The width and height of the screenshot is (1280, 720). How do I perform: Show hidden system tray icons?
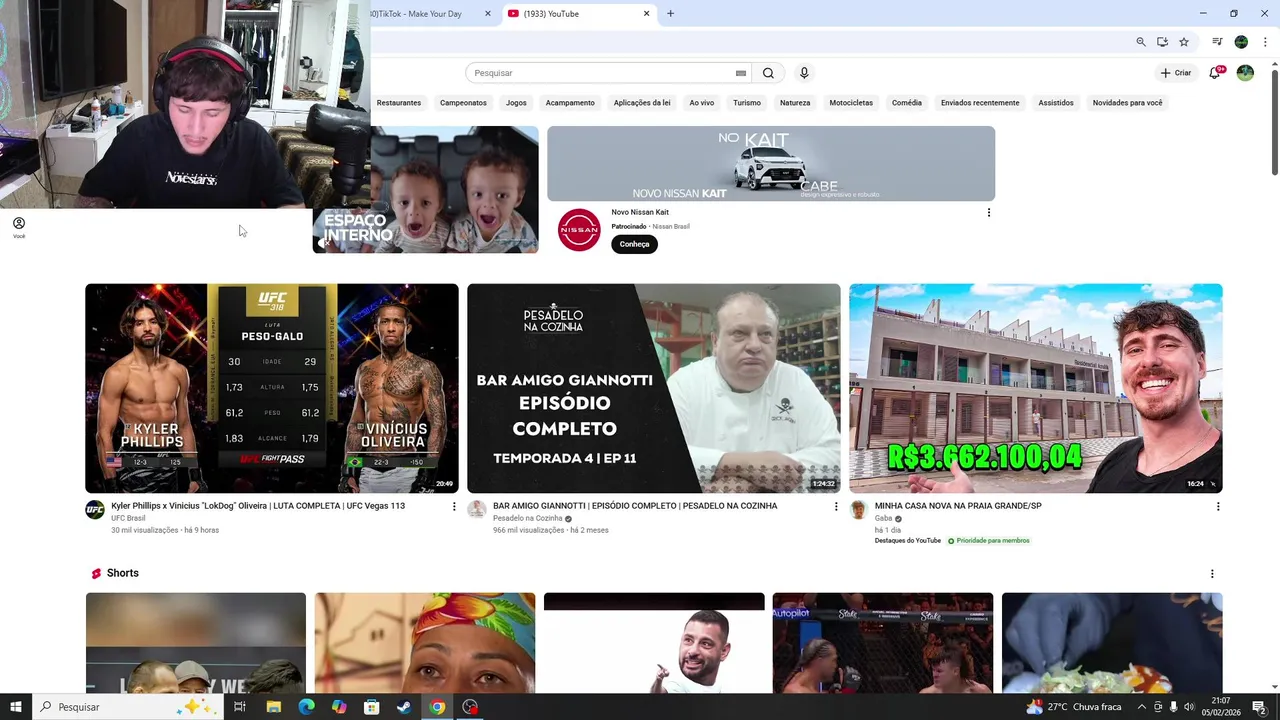point(1142,707)
